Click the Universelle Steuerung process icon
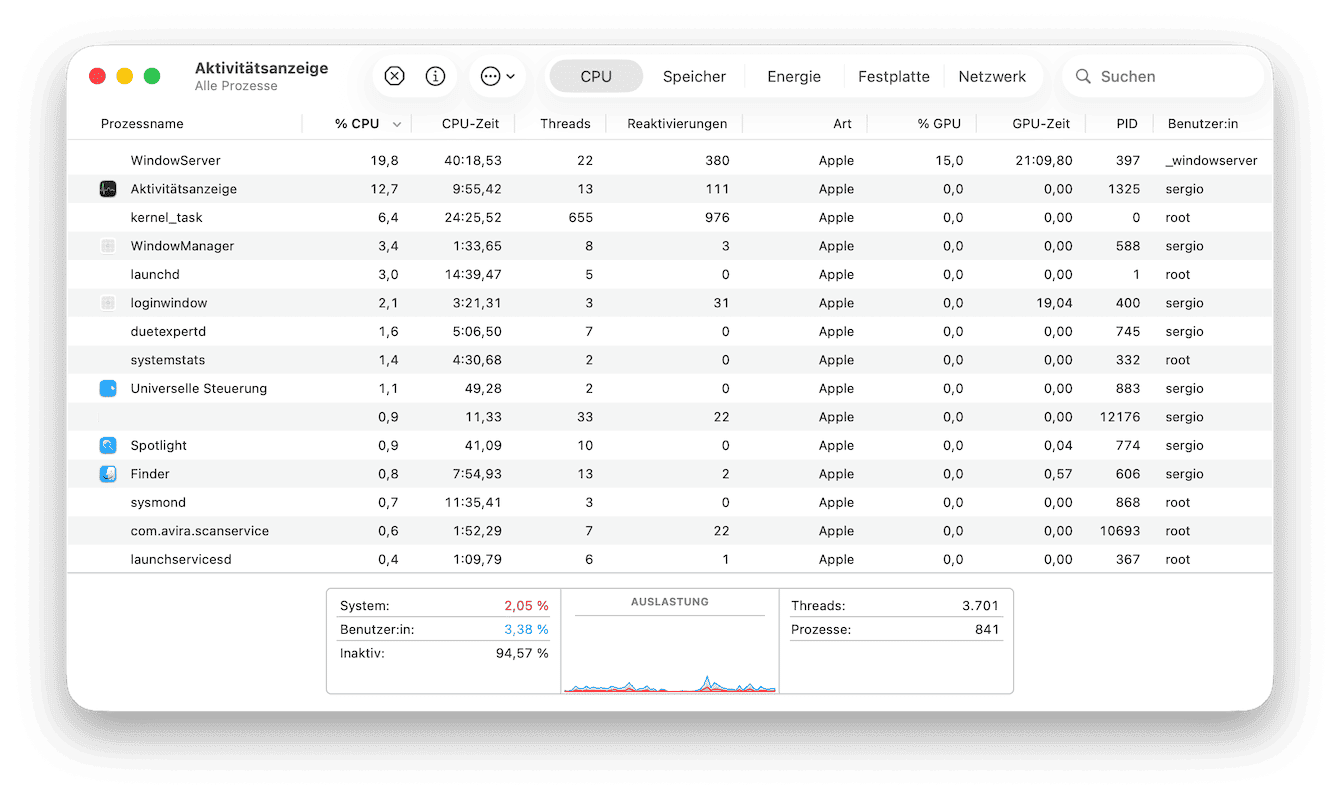Screen dimensions: 1340x799 point(108,388)
